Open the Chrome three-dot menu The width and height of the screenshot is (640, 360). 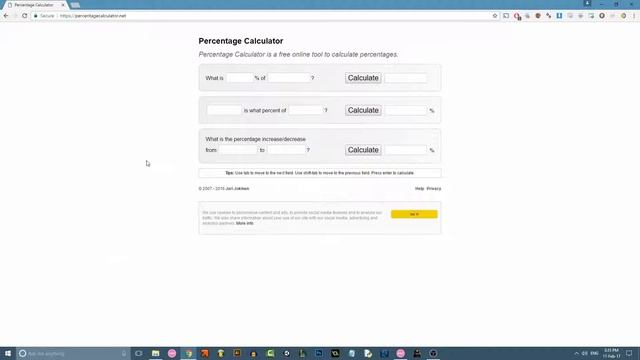(634, 16)
